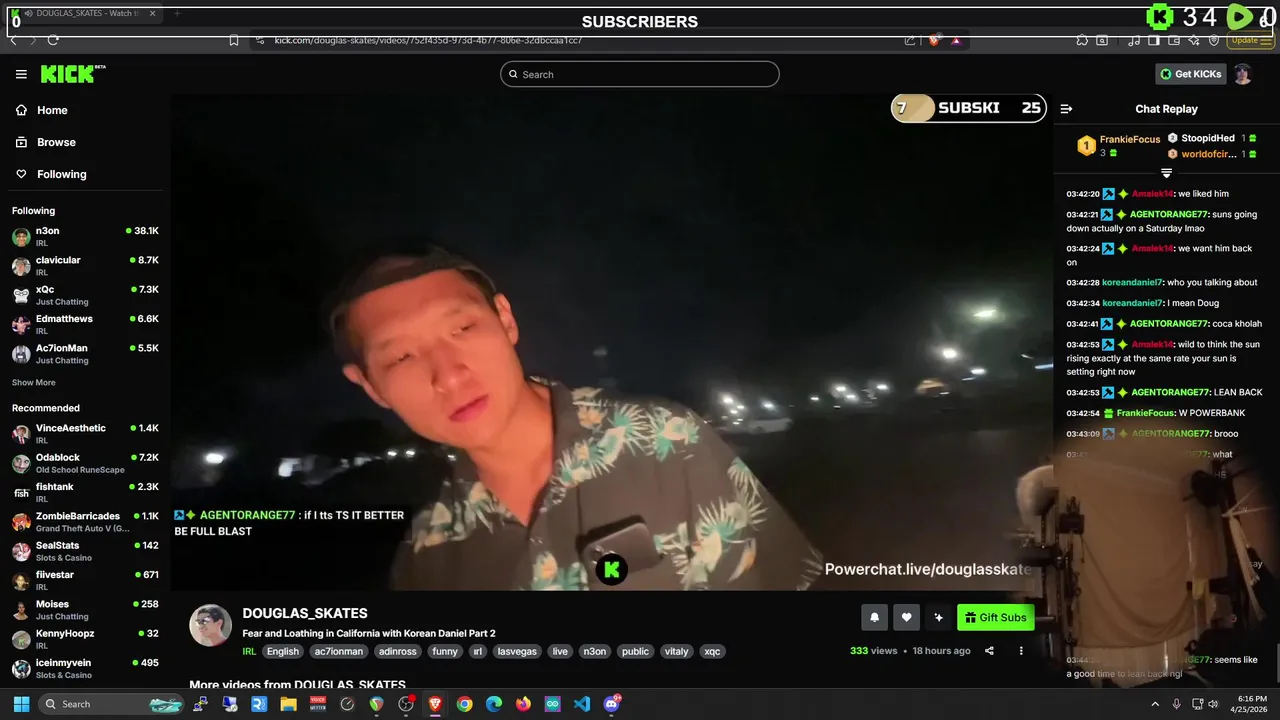1280x720 pixels.
Task: Click the Get KICKs button
Action: click(1190, 74)
